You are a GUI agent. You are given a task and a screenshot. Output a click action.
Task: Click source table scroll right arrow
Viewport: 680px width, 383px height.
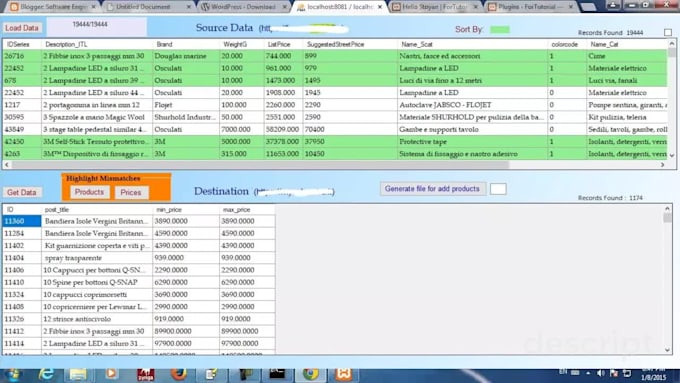pos(662,165)
